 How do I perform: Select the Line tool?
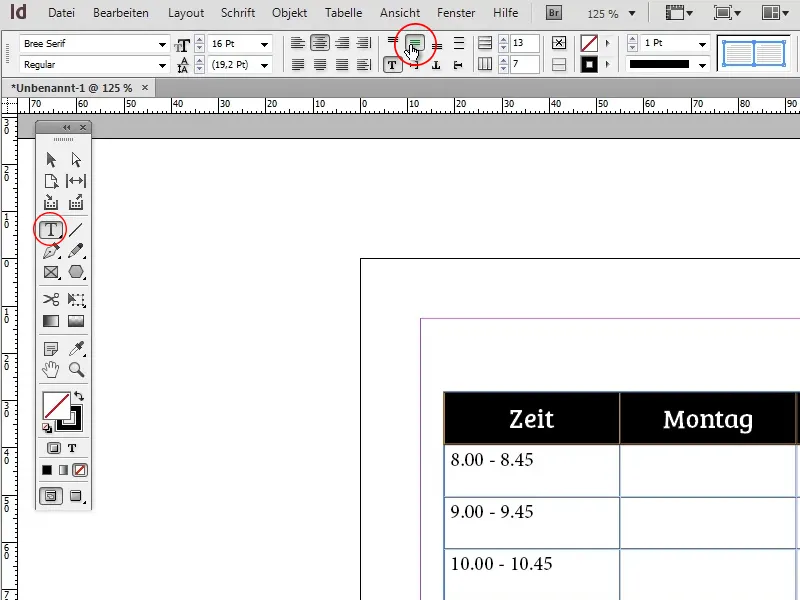(x=76, y=230)
